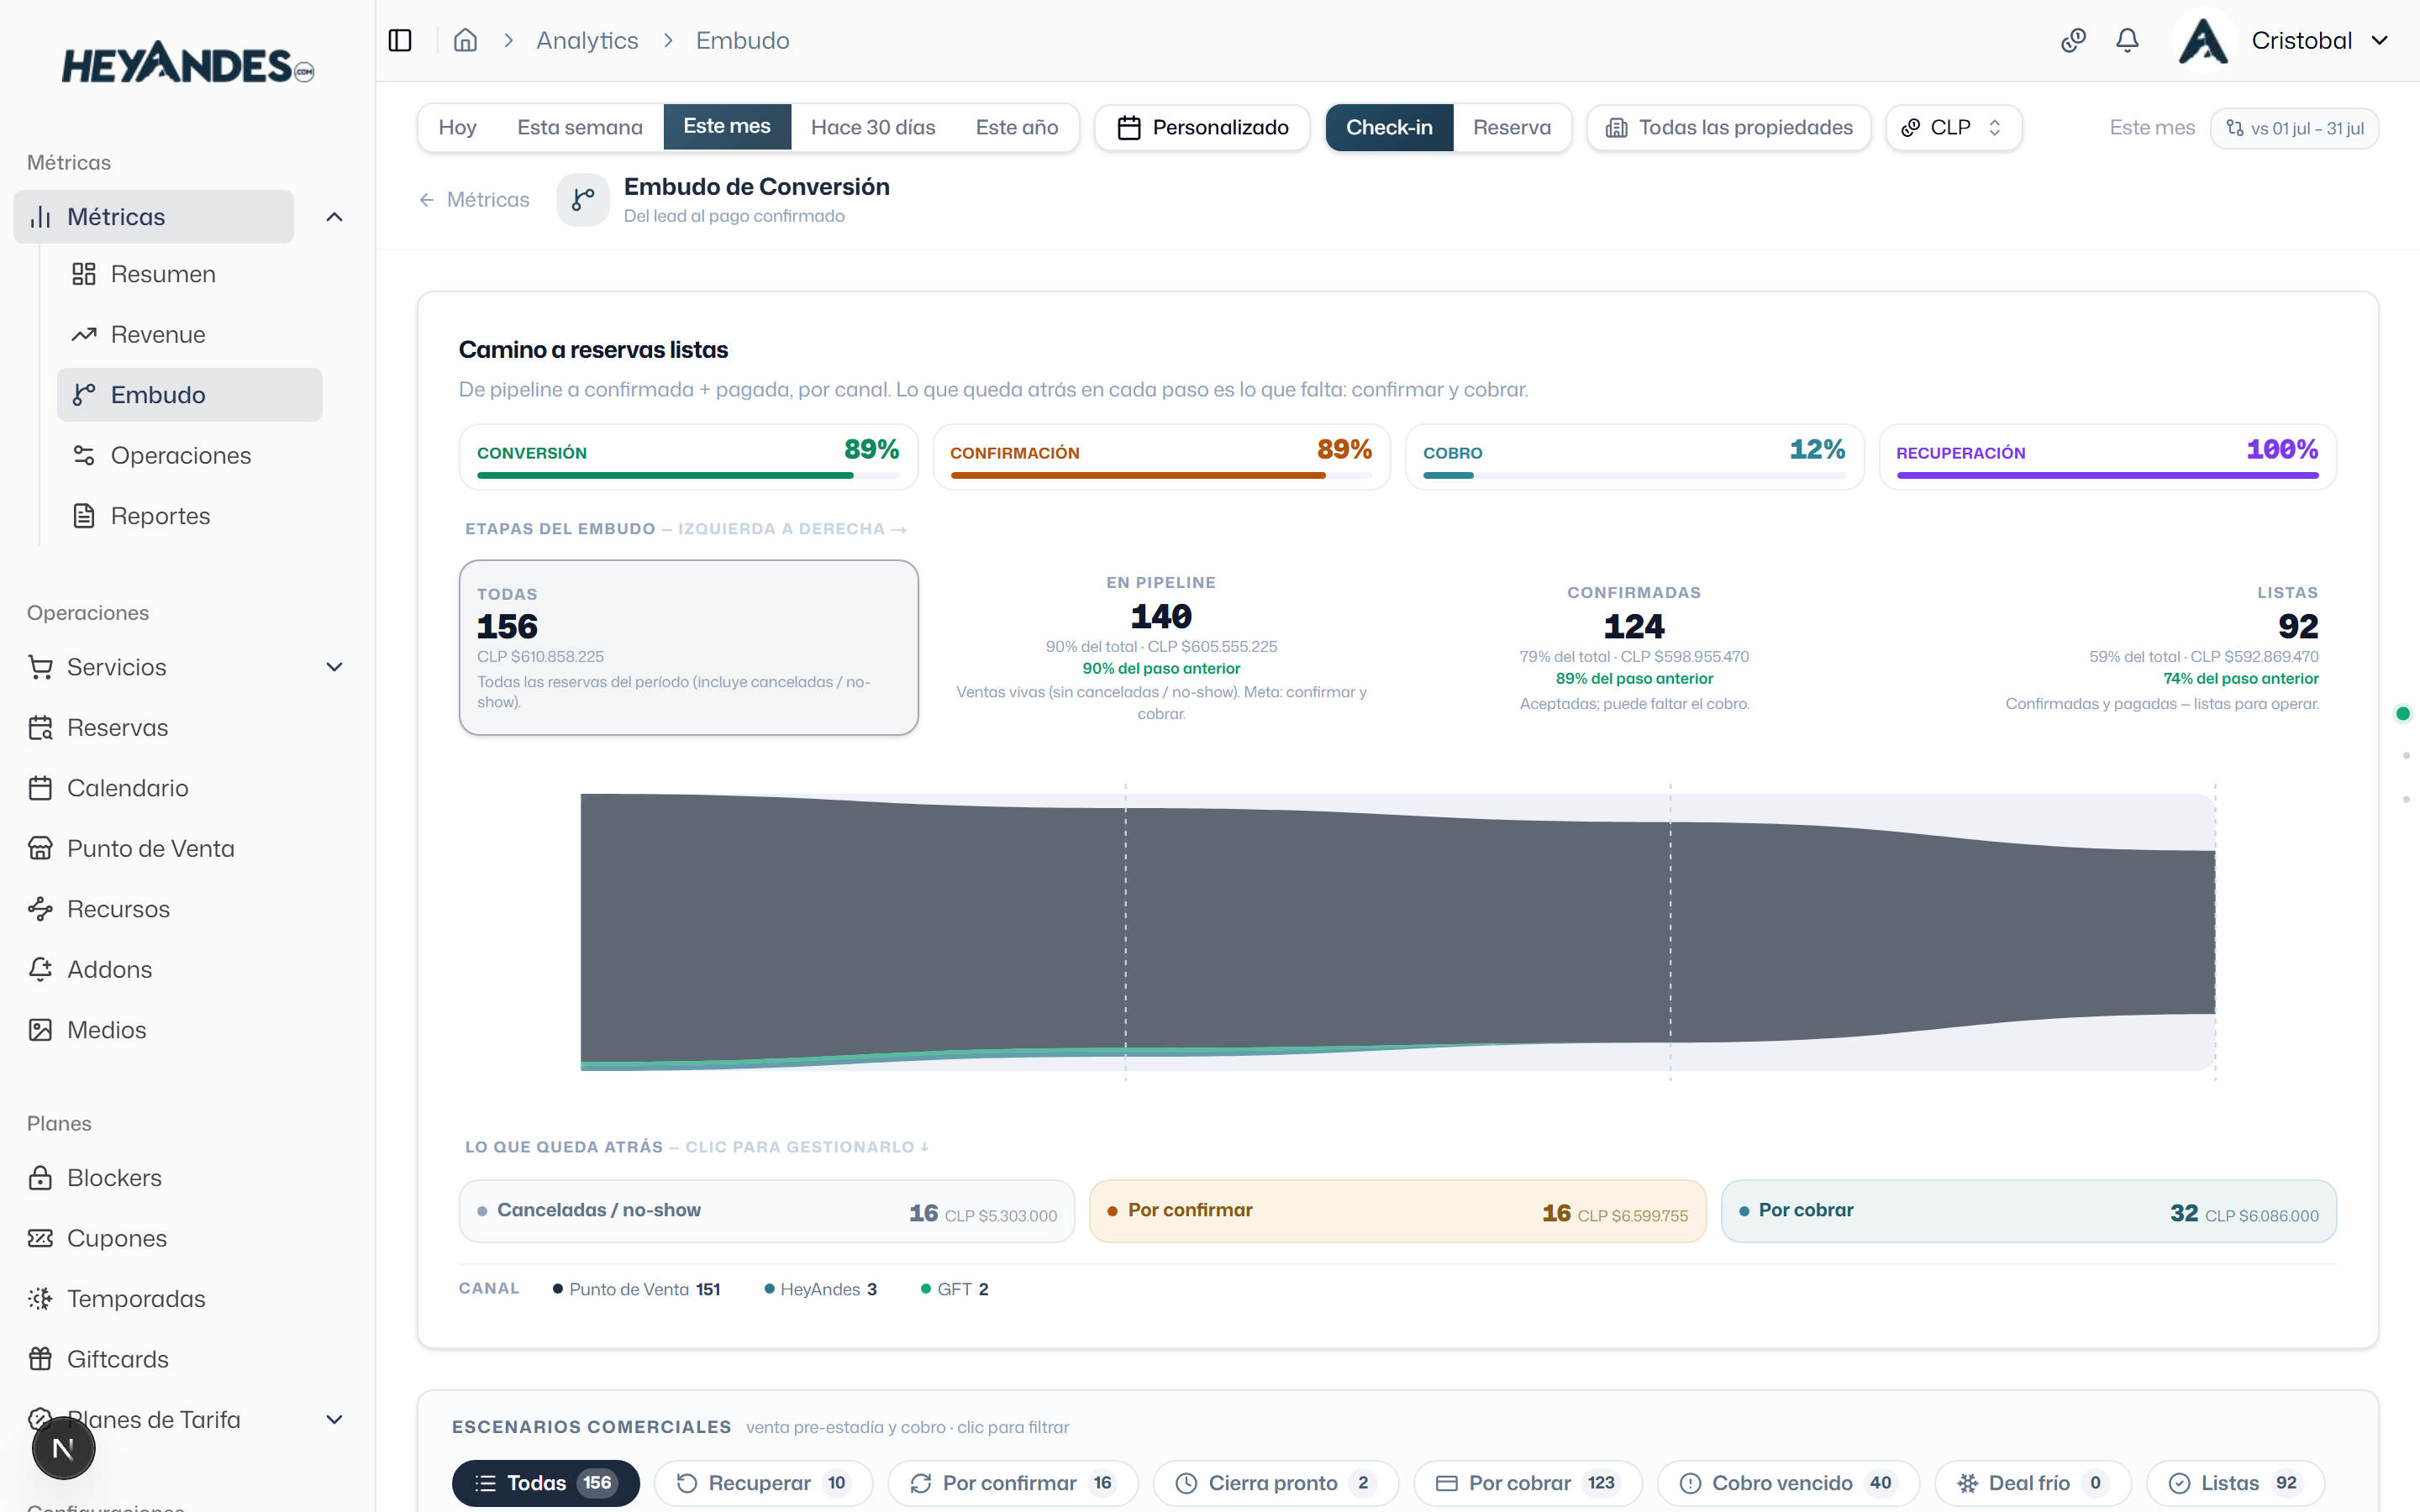Filter scenarios by Recuperar 10
Image resolution: width=2420 pixels, height=1512 pixels.
[763, 1483]
